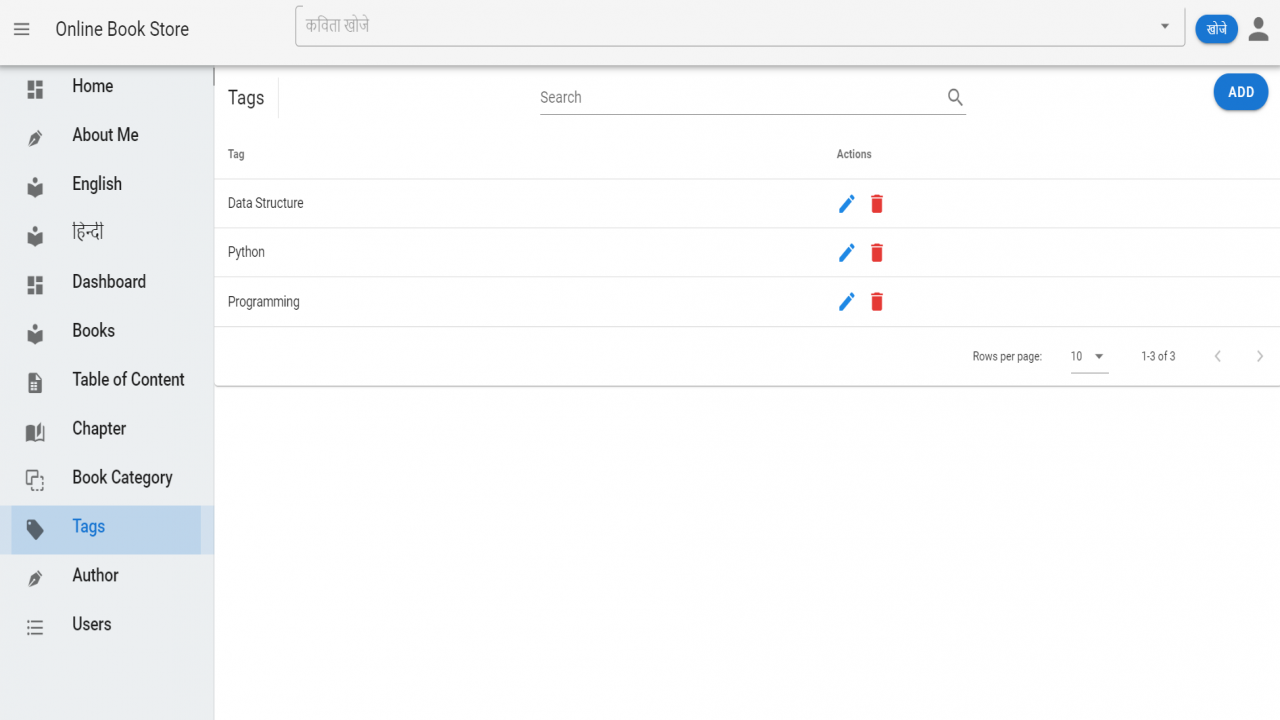
Task: Click the magnifier icon in Tags search
Action: [955, 97]
